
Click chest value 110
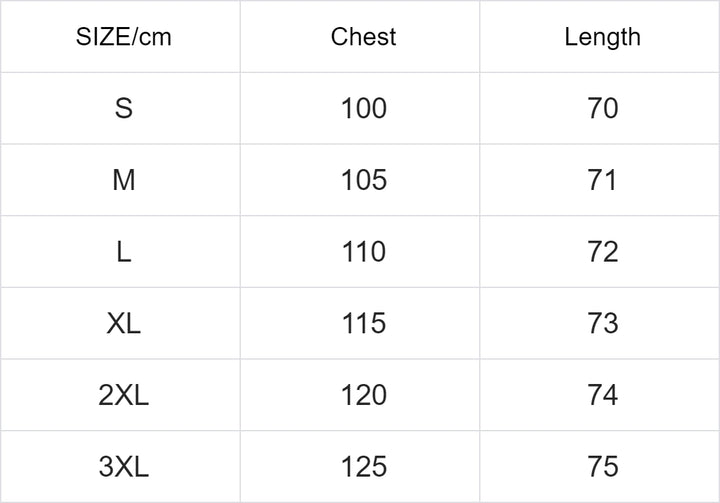click(363, 252)
